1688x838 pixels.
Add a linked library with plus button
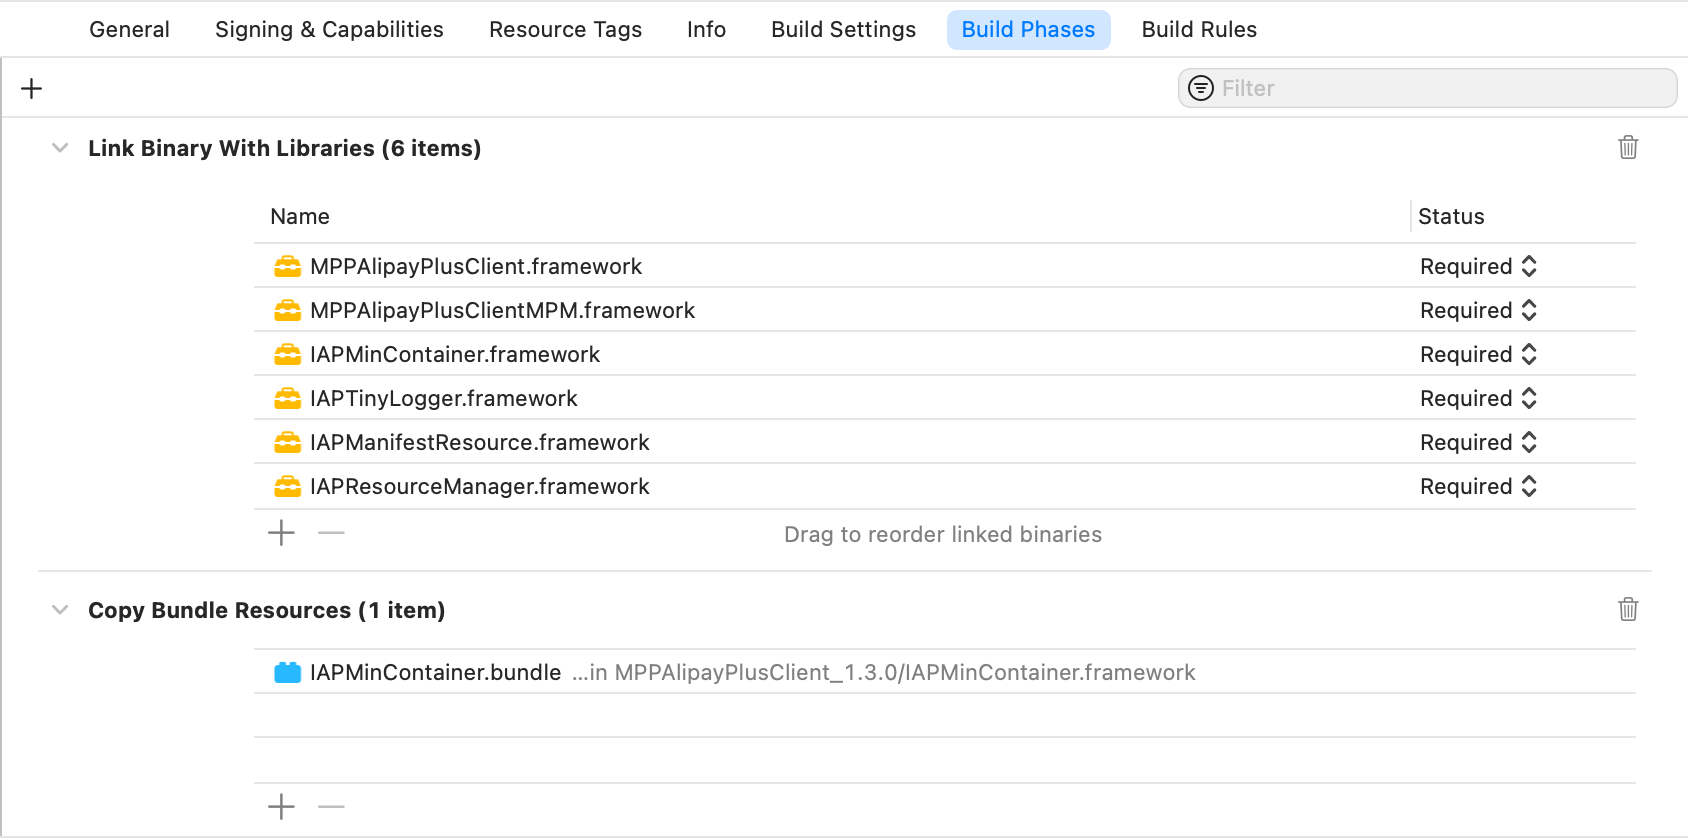click(282, 533)
